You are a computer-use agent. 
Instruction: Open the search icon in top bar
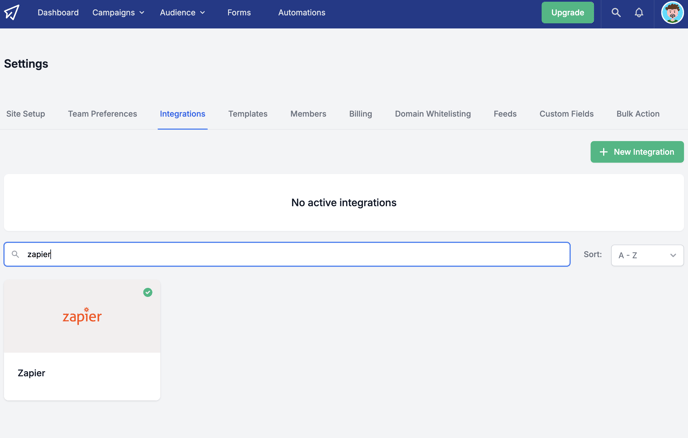(x=616, y=13)
